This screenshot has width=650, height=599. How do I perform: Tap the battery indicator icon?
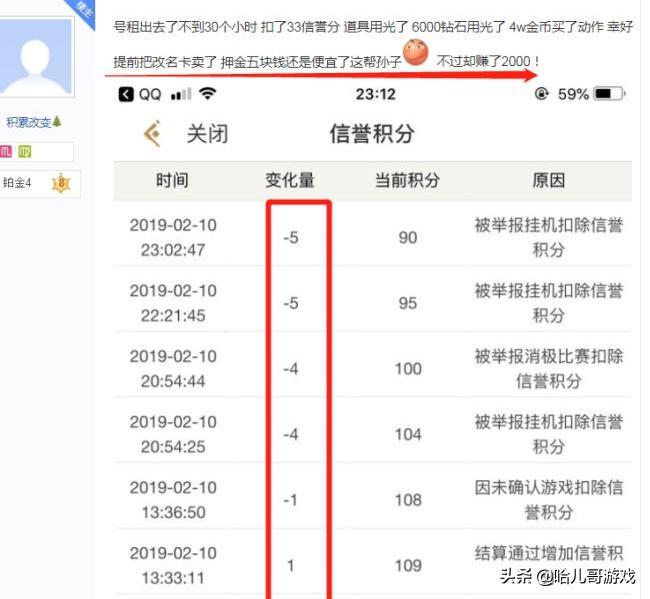pyautogui.click(x=610, y=94)
